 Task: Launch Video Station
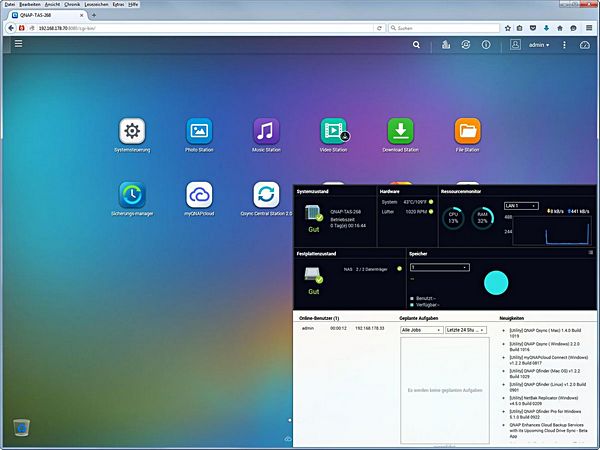tap(334, 131)
